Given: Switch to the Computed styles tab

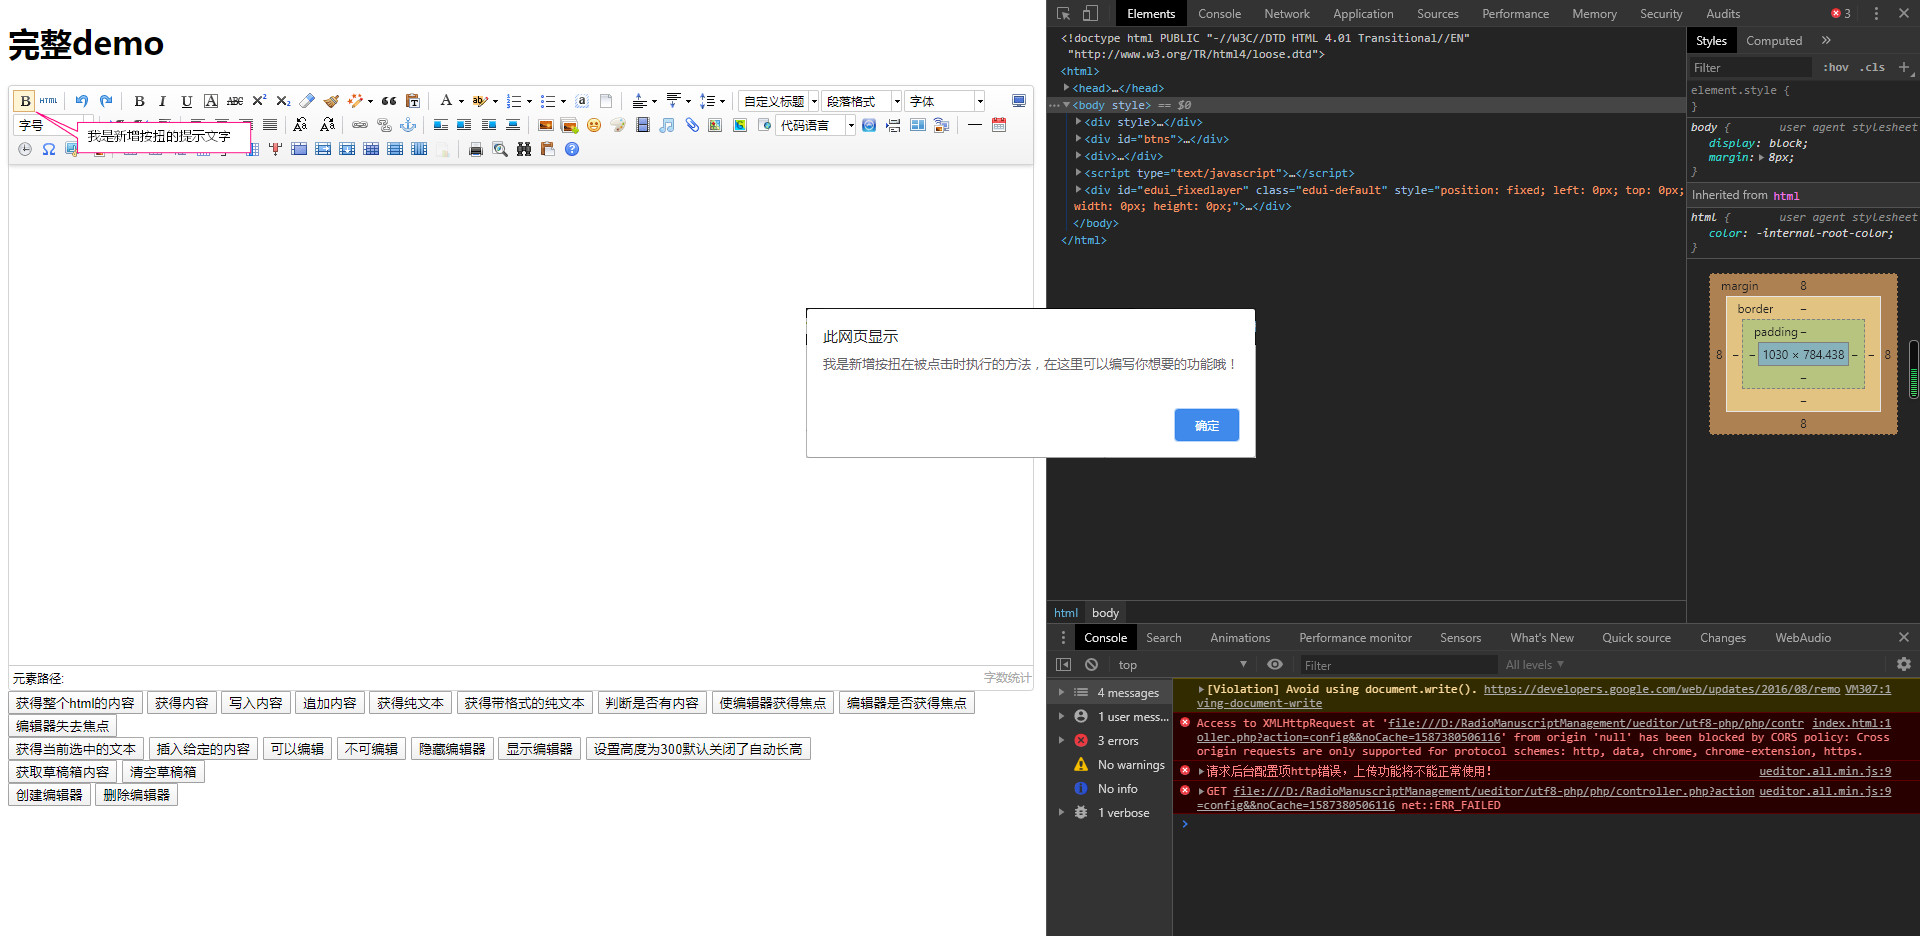Looking at the screenshot, I should (1774, 41).
